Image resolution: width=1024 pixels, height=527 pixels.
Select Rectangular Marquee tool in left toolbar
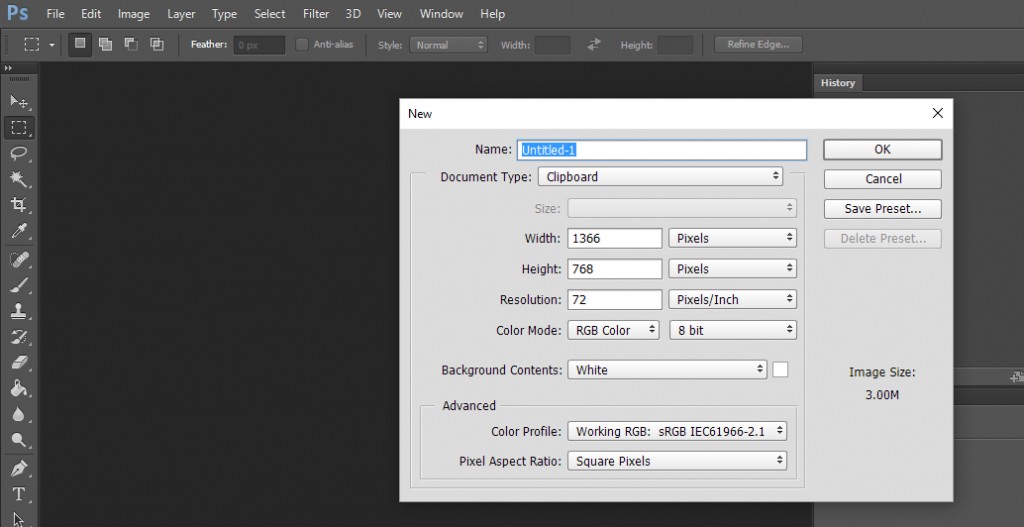[19, 127]
